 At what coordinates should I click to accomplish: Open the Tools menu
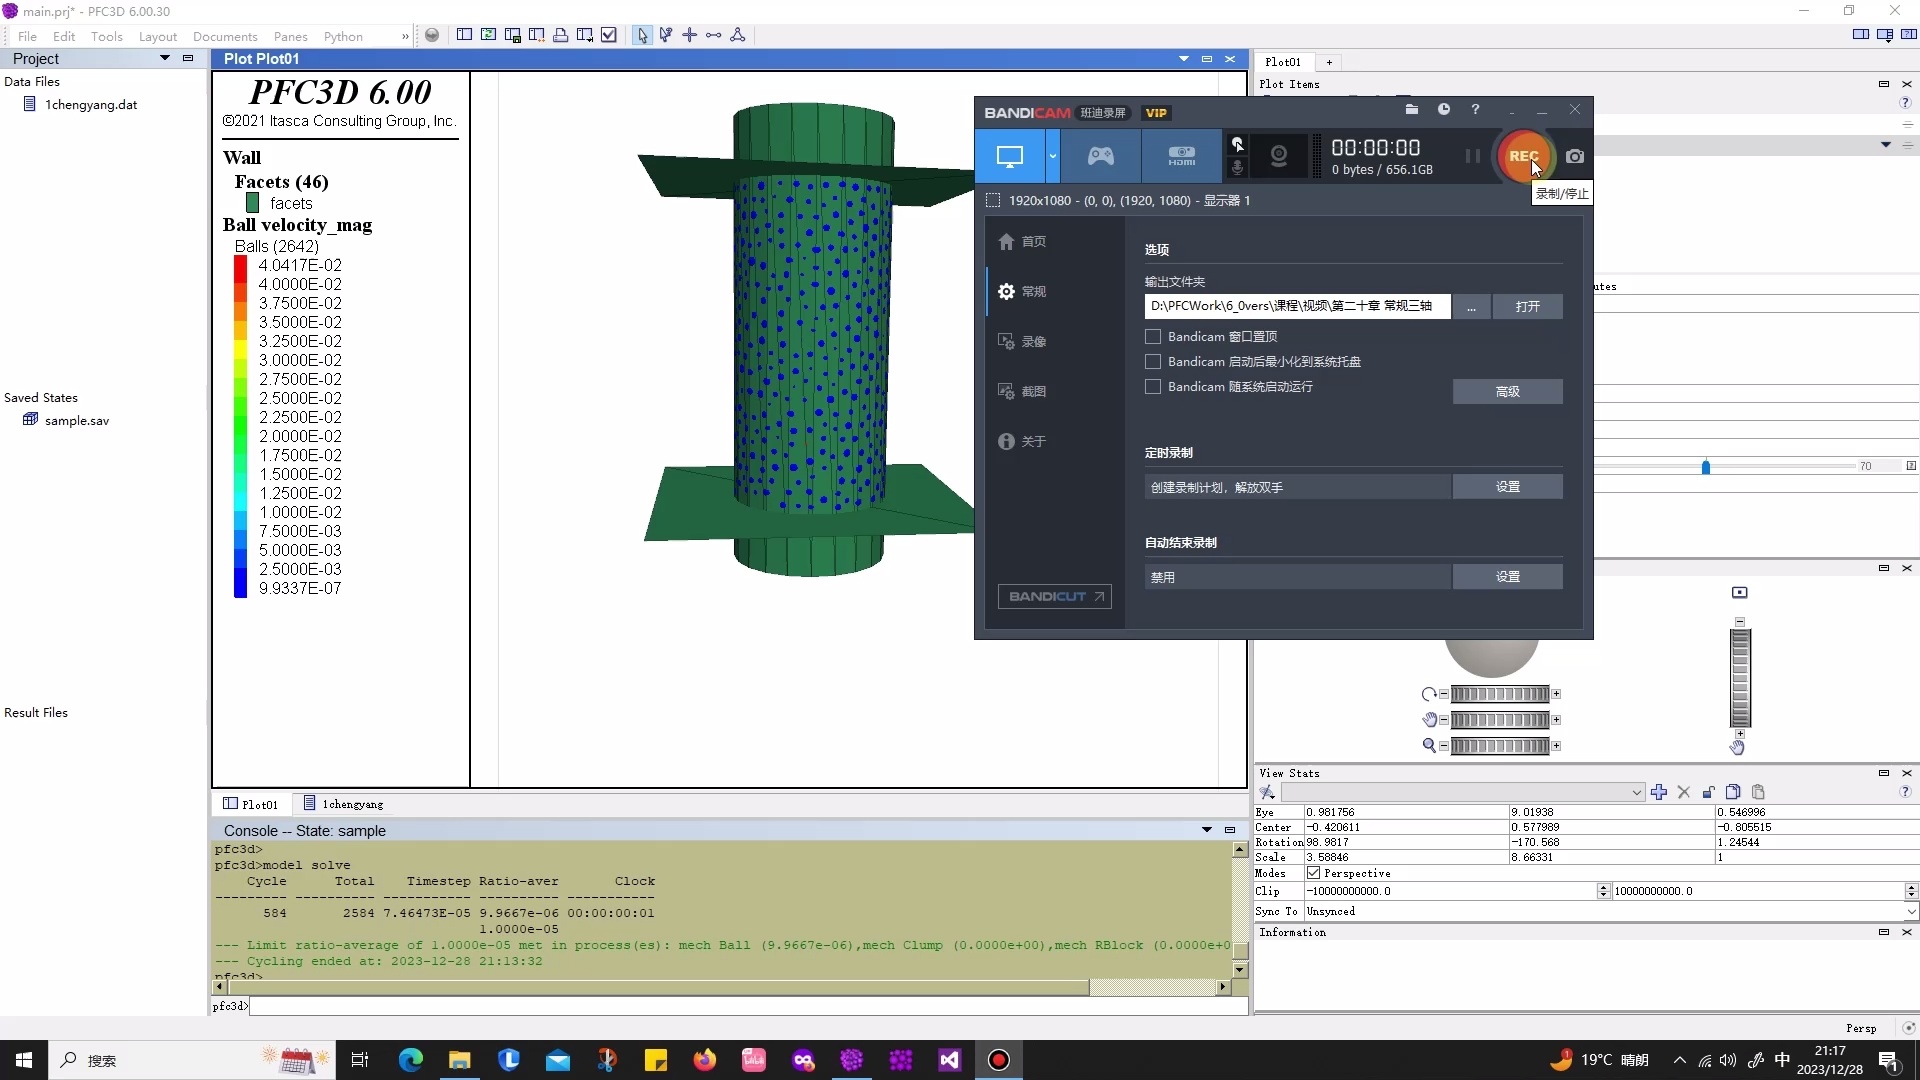pyautogui.click(x=106, y=36)
